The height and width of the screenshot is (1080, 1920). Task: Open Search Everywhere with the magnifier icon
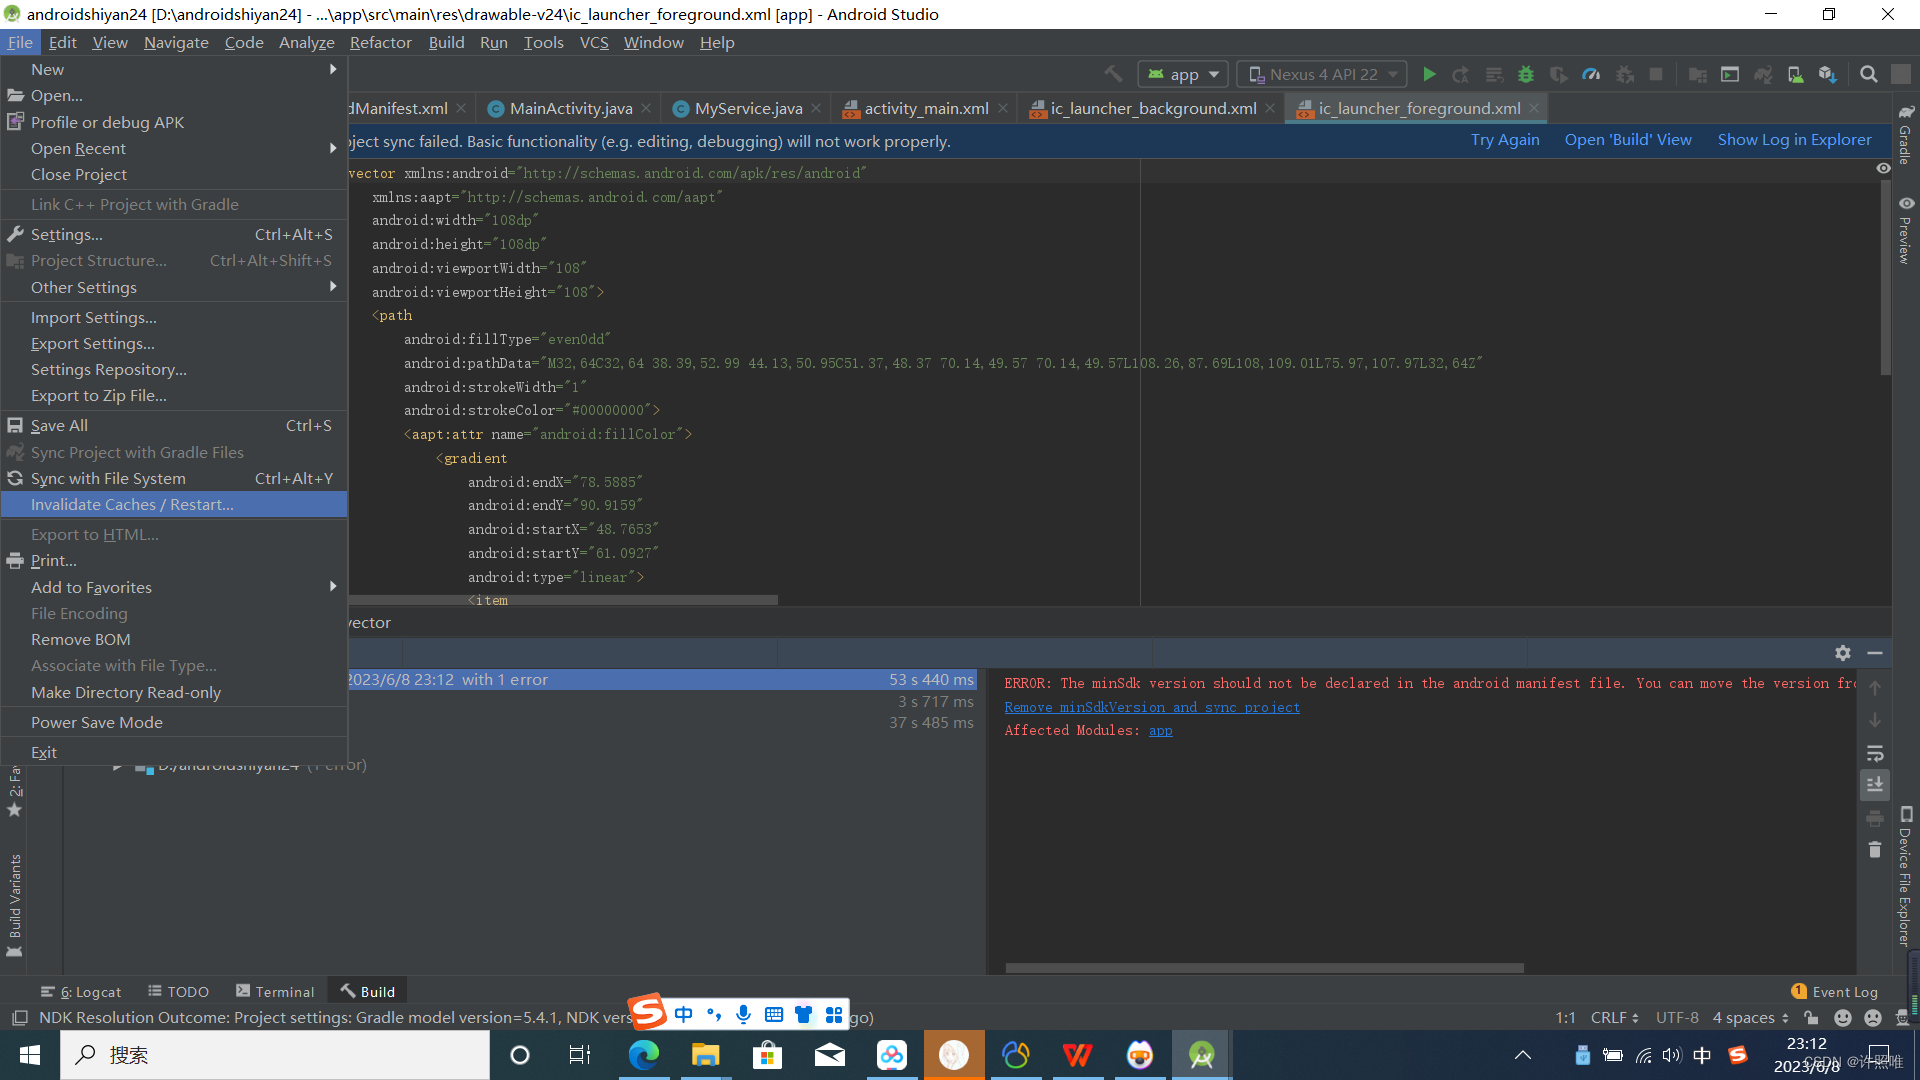click(x=1868, y=74)
